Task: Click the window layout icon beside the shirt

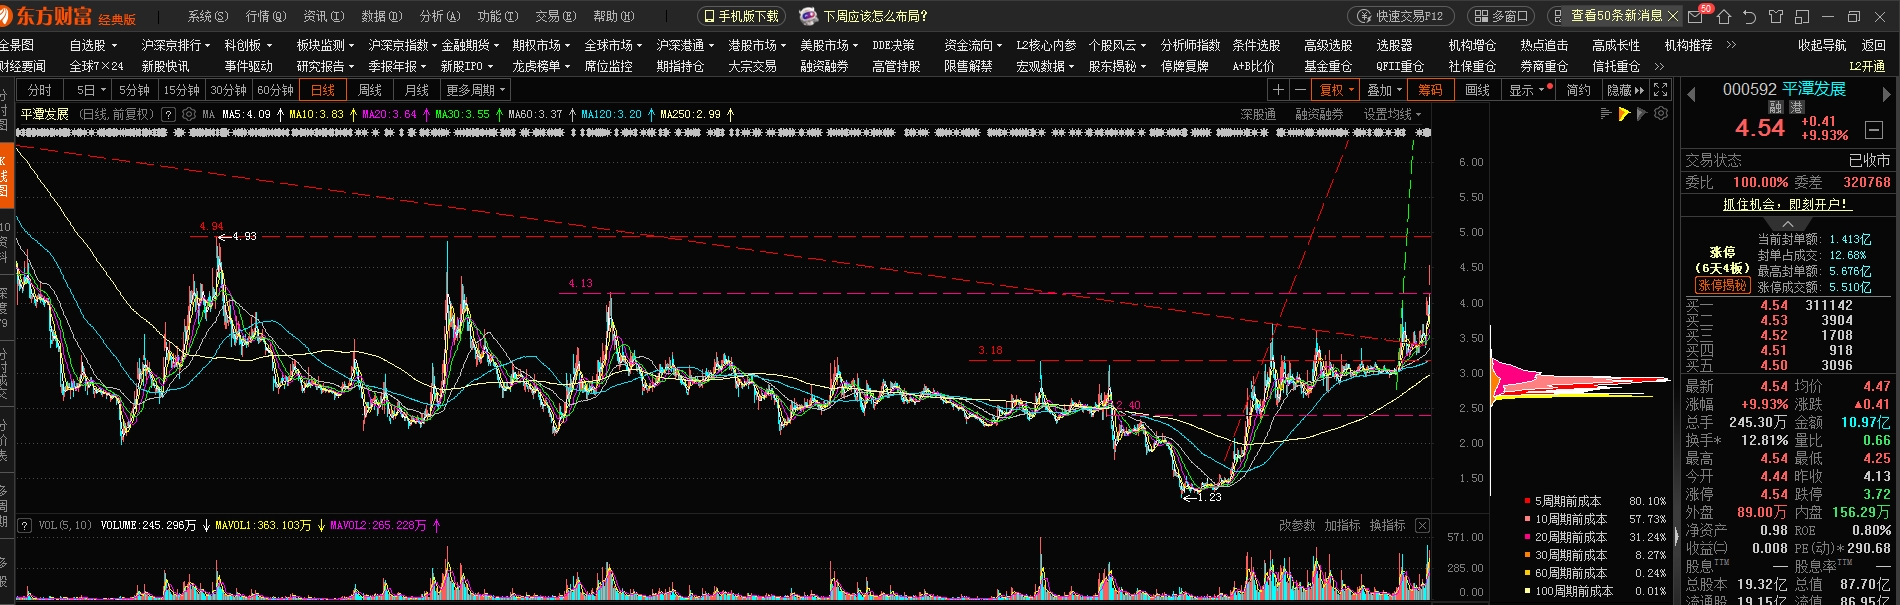Action: [1802, 16]
